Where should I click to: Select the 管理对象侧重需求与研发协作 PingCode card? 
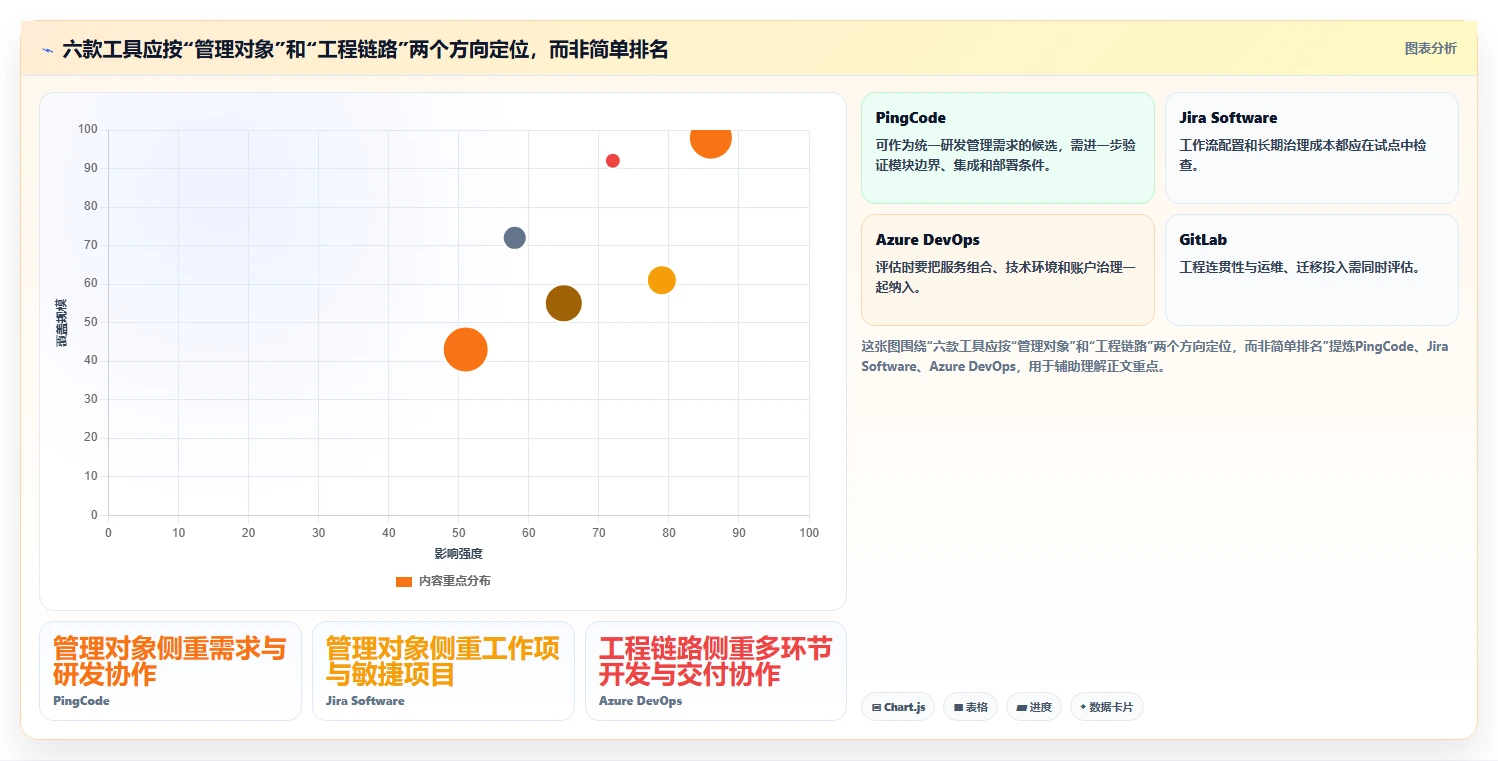pyautogui.click(x=170, y=671)
